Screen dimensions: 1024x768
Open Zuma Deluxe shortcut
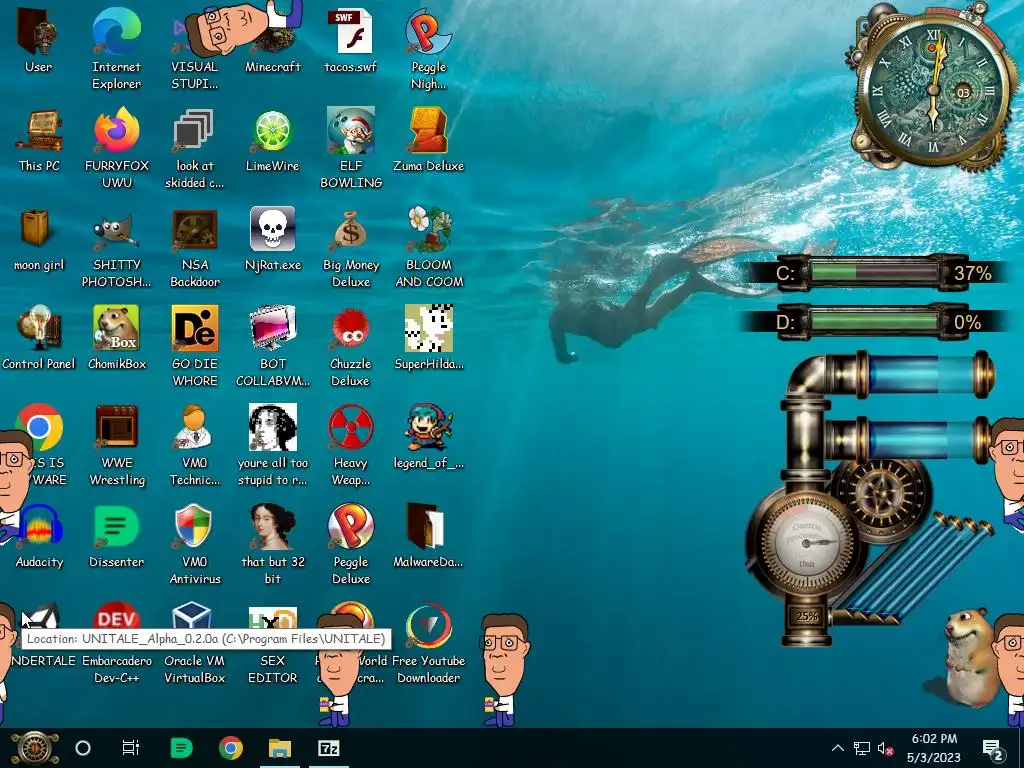tap(428, 131)
